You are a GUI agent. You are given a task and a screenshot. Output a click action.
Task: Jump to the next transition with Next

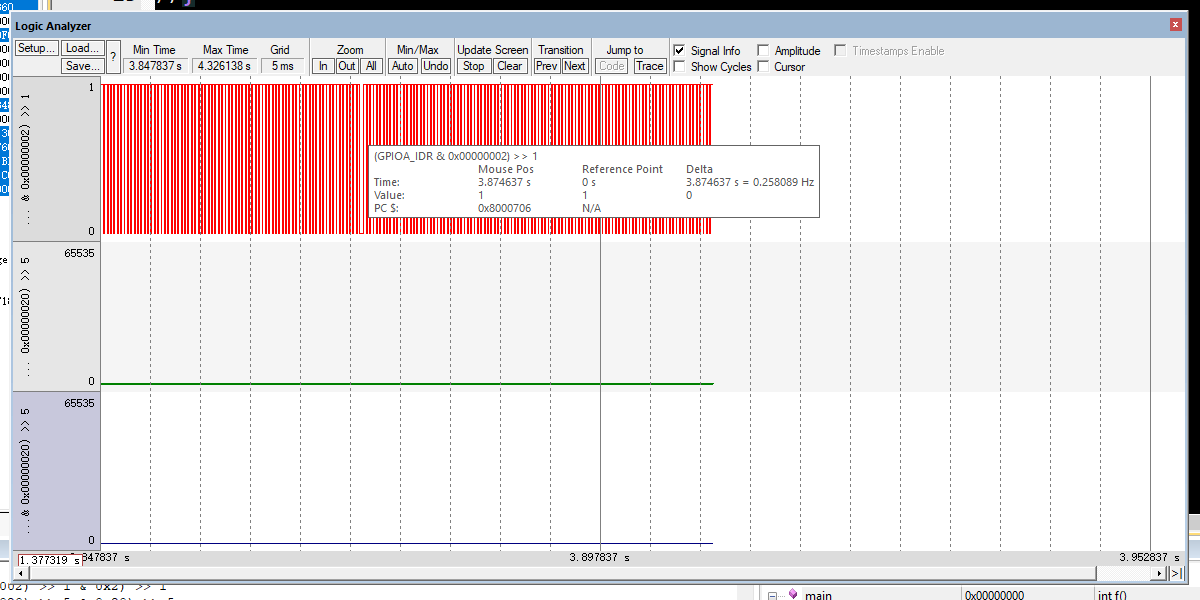click(574, 65)
